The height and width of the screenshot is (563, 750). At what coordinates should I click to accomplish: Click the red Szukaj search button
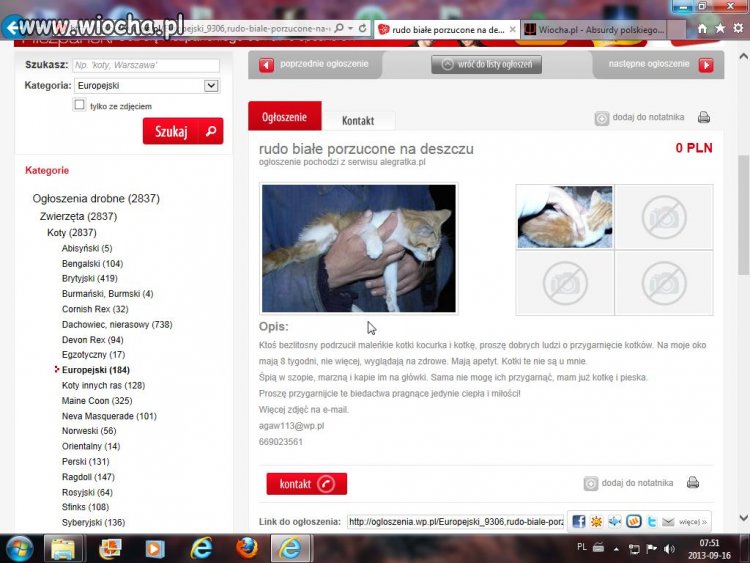(x=183, y=131)
